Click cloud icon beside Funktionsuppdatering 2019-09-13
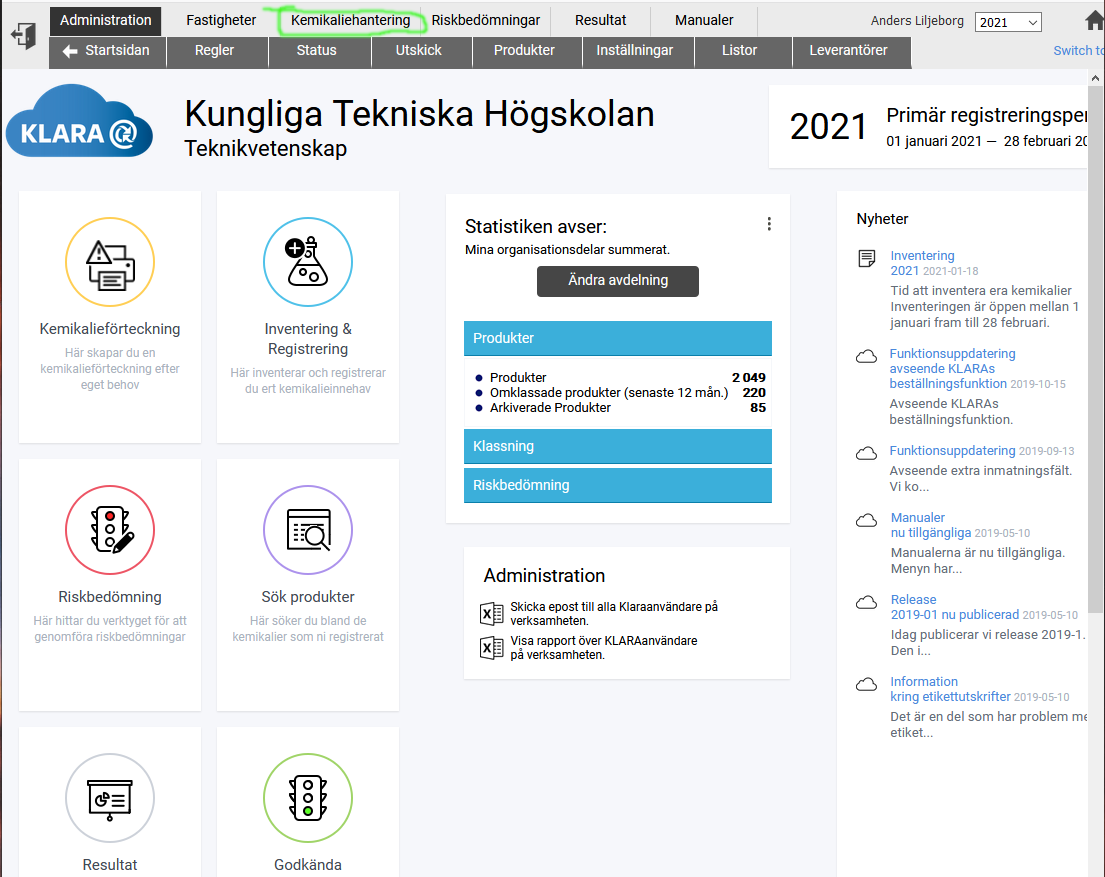Viewport: 1105px width, 877px height. click(866, 453)
